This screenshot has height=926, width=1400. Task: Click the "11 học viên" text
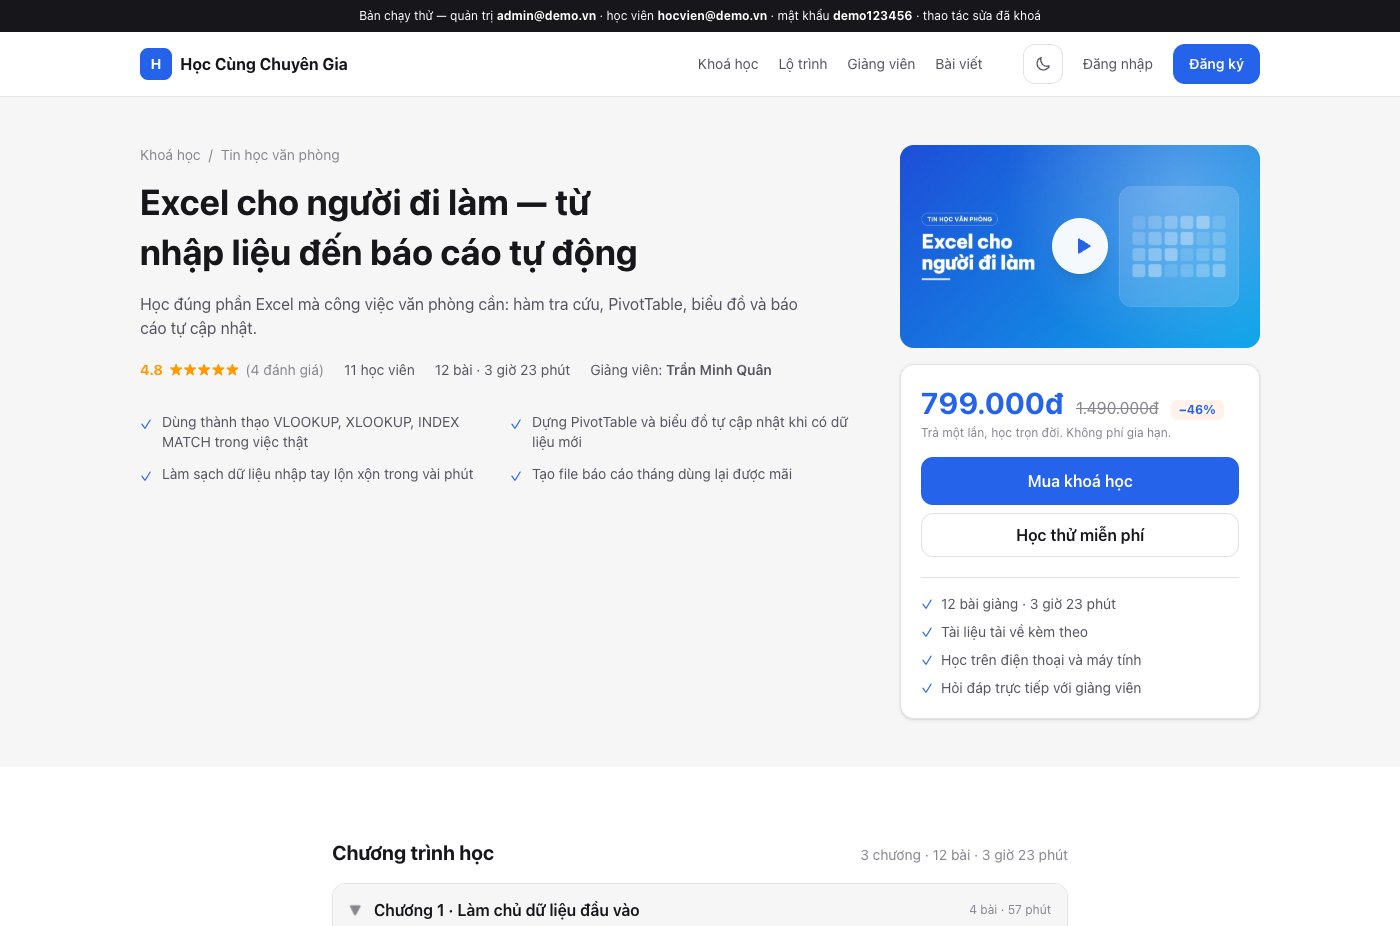pyautogui.click(x=379, y=370)
